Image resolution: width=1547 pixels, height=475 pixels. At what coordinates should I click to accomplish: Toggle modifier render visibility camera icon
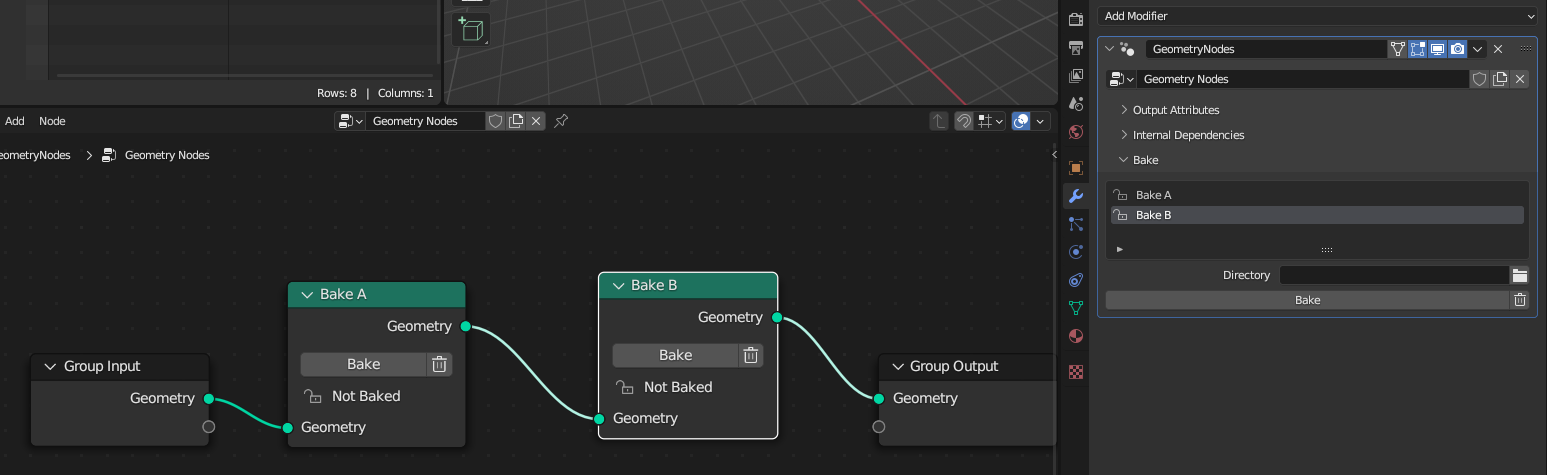point(1458,49)
